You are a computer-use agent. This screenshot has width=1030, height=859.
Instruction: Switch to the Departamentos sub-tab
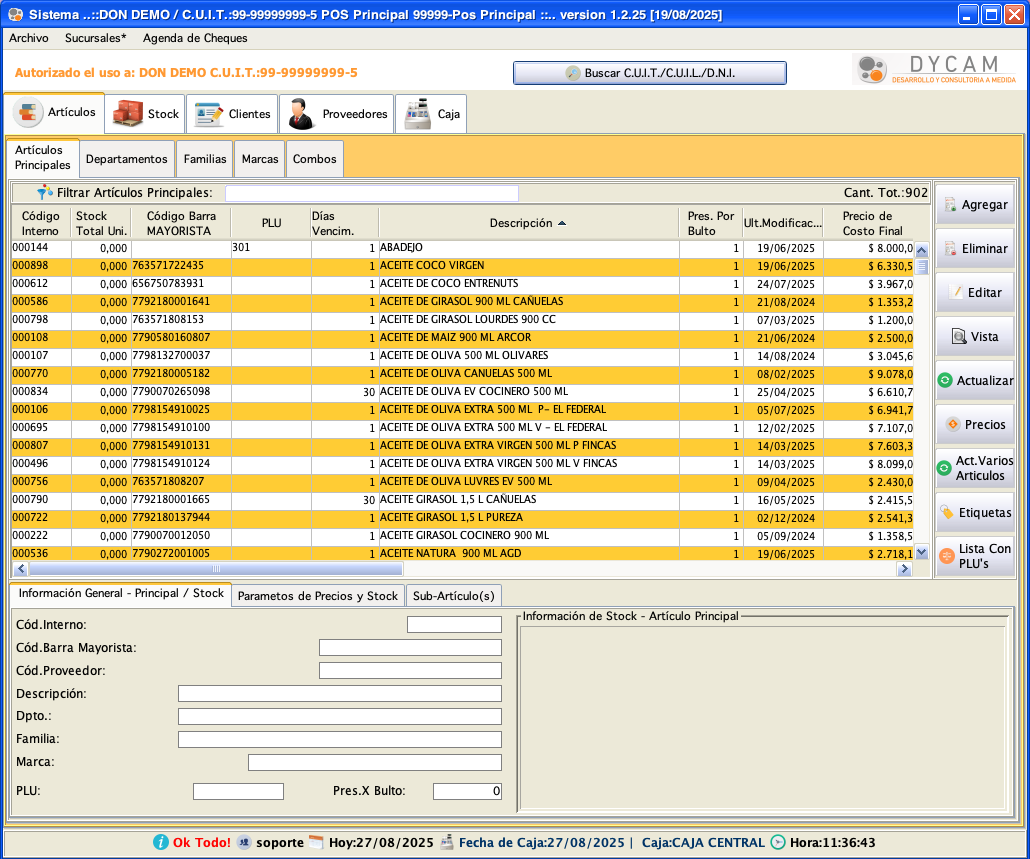pos(127,159)
